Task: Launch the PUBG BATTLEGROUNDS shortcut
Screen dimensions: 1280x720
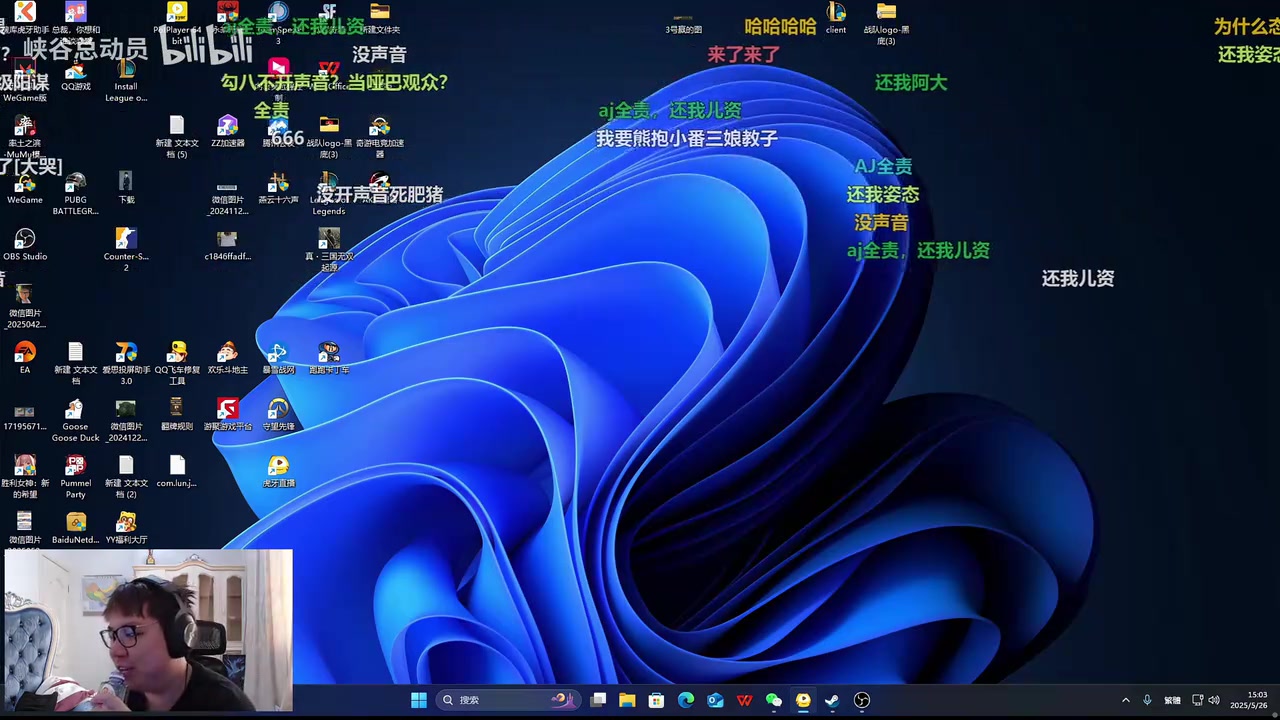Action: coord(75,183)
